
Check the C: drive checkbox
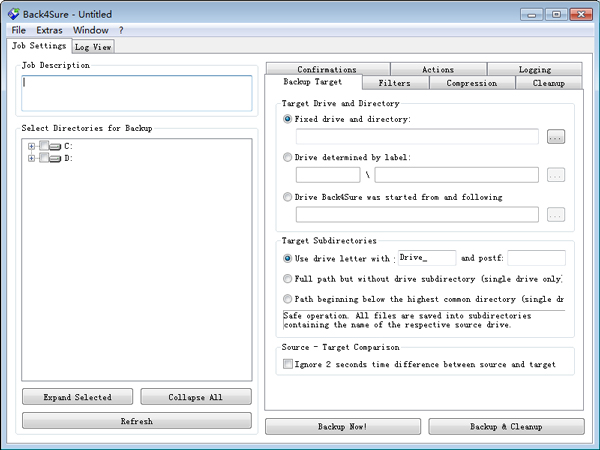[44, 145]
